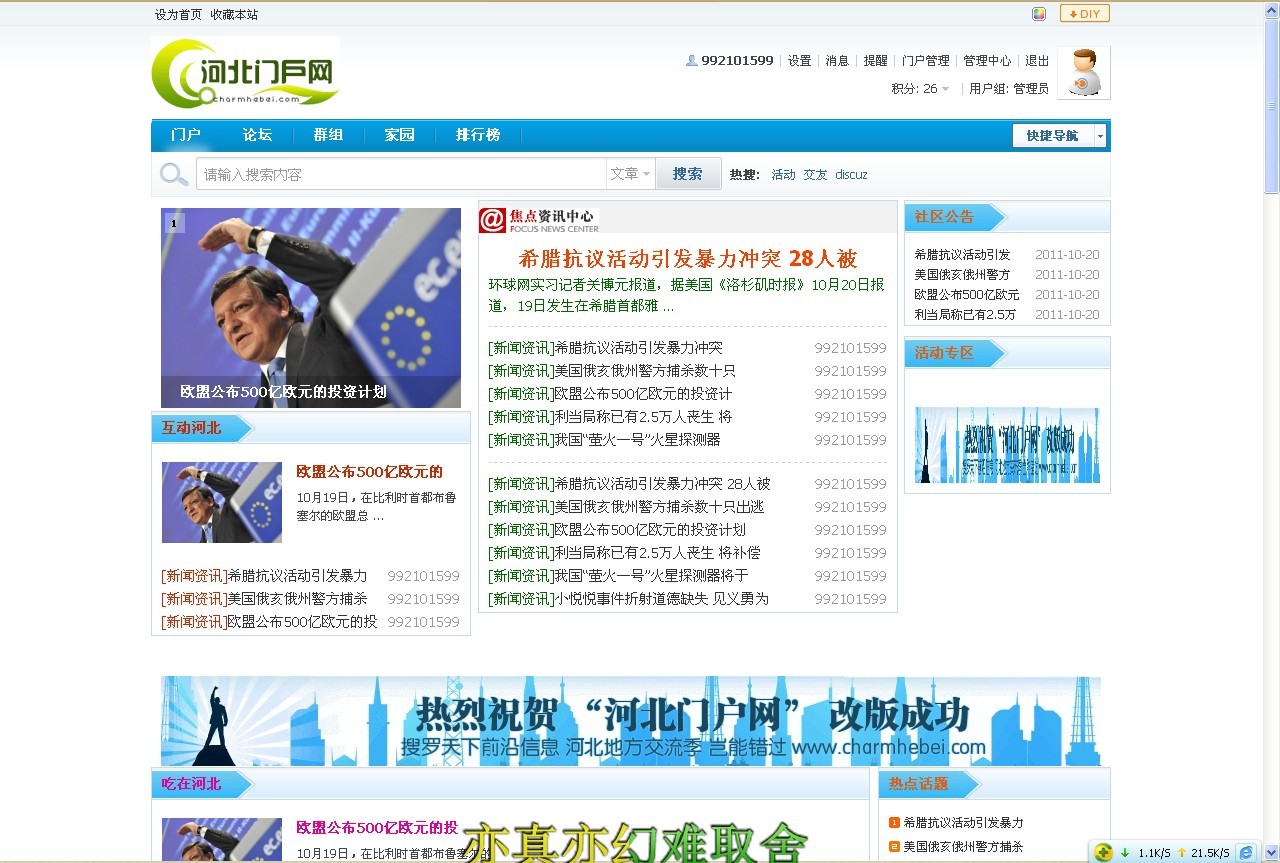Click the Focus News Center @ icon
1280x863 pixels.
pos(492,219)
